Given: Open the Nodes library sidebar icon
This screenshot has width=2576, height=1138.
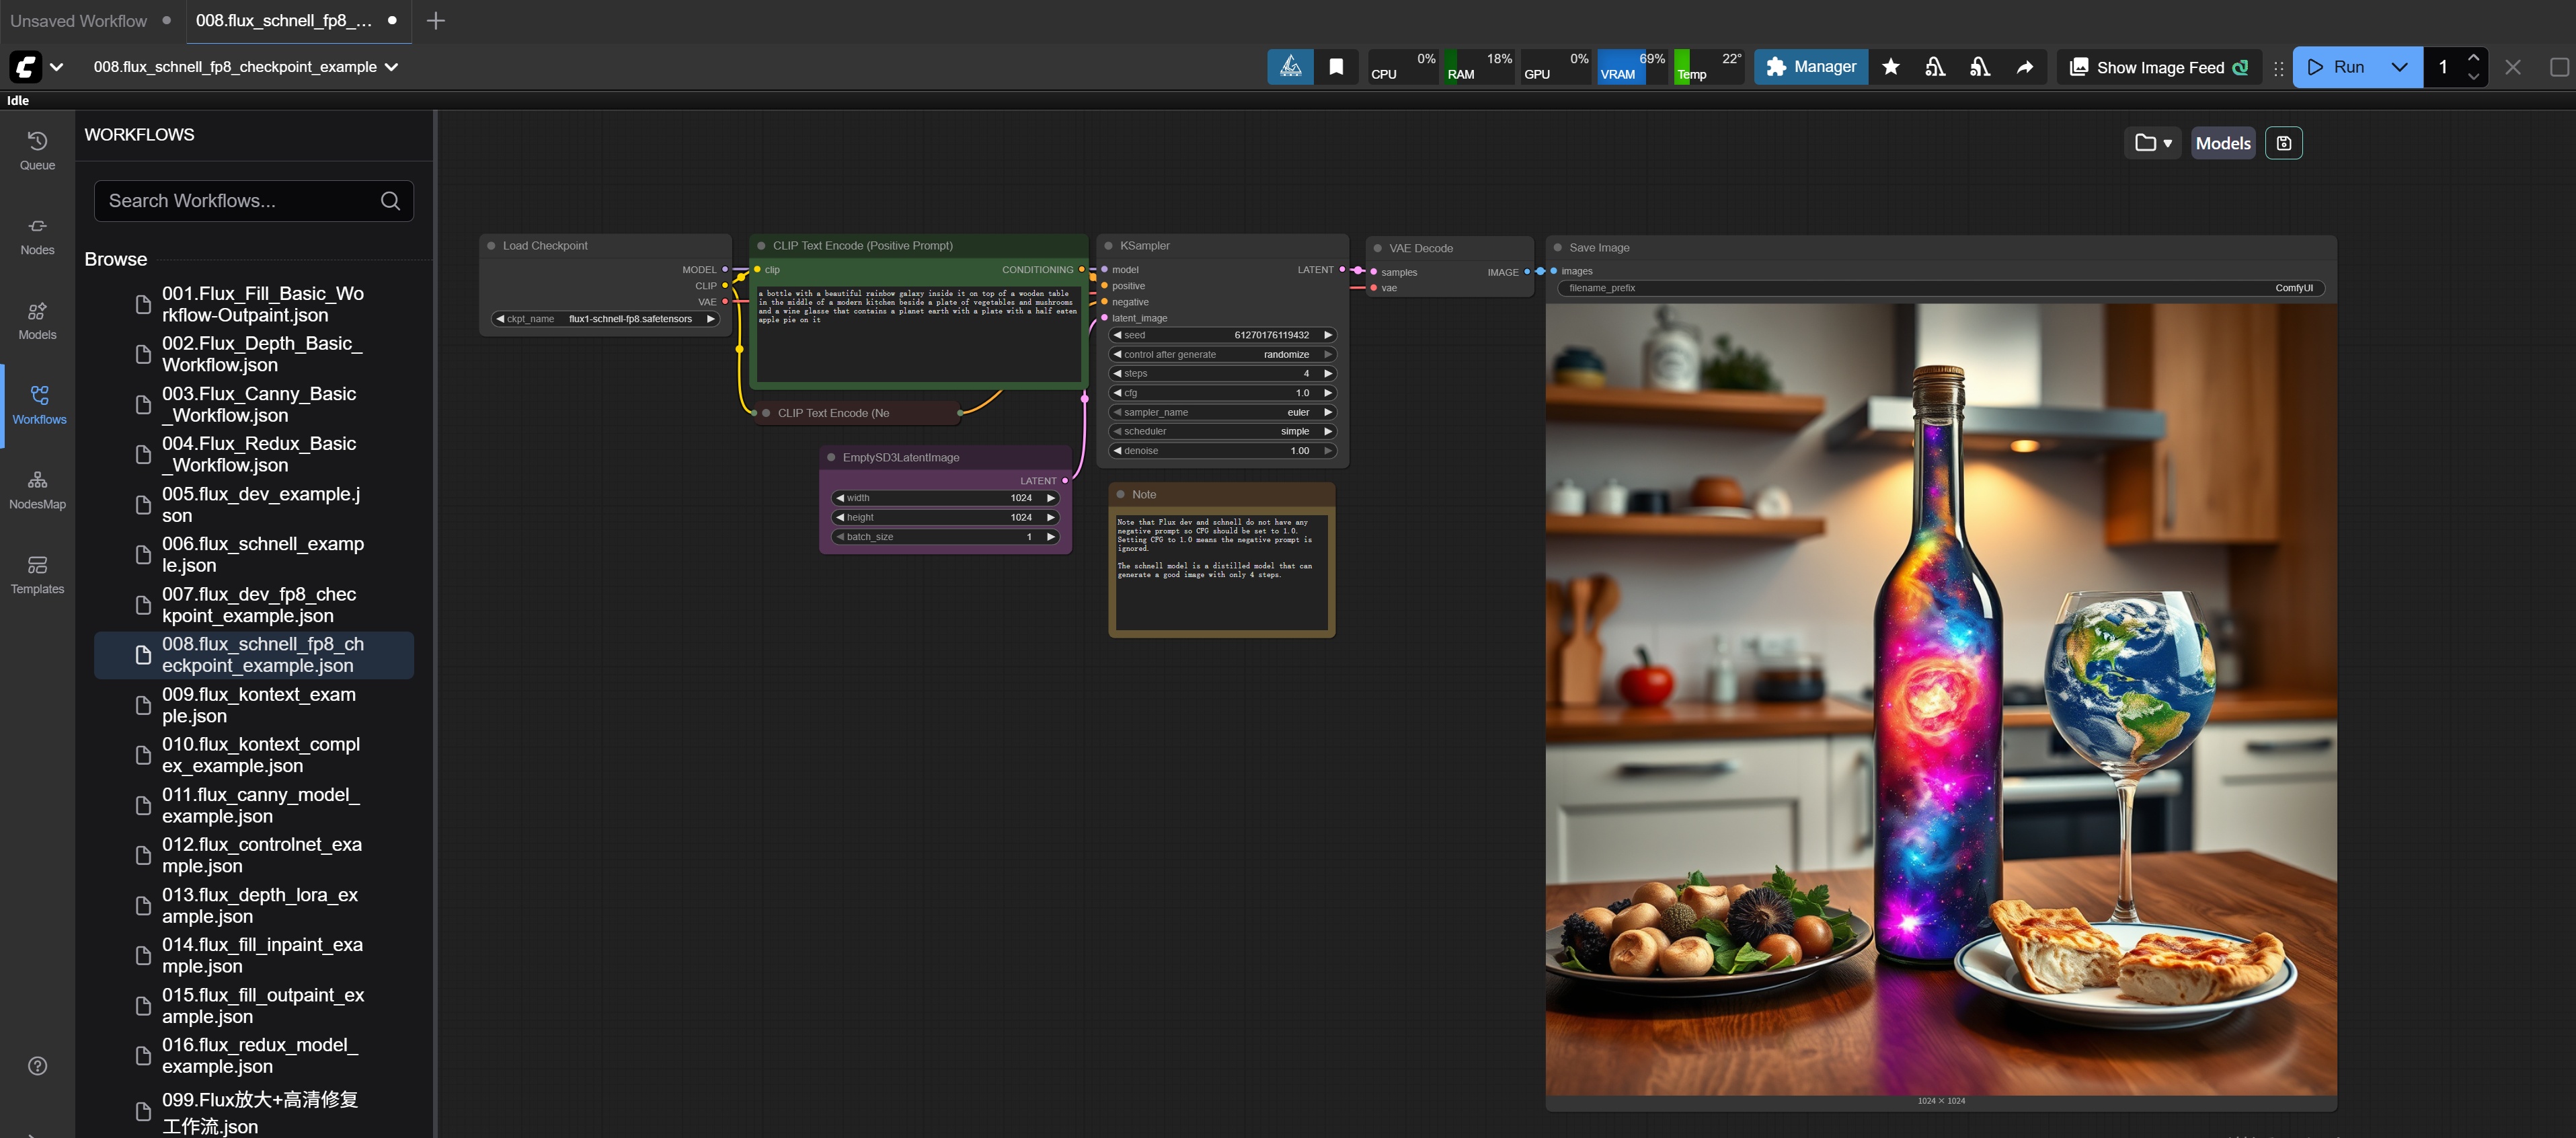Looking at the screenshot, I should (x=37, y=235).
